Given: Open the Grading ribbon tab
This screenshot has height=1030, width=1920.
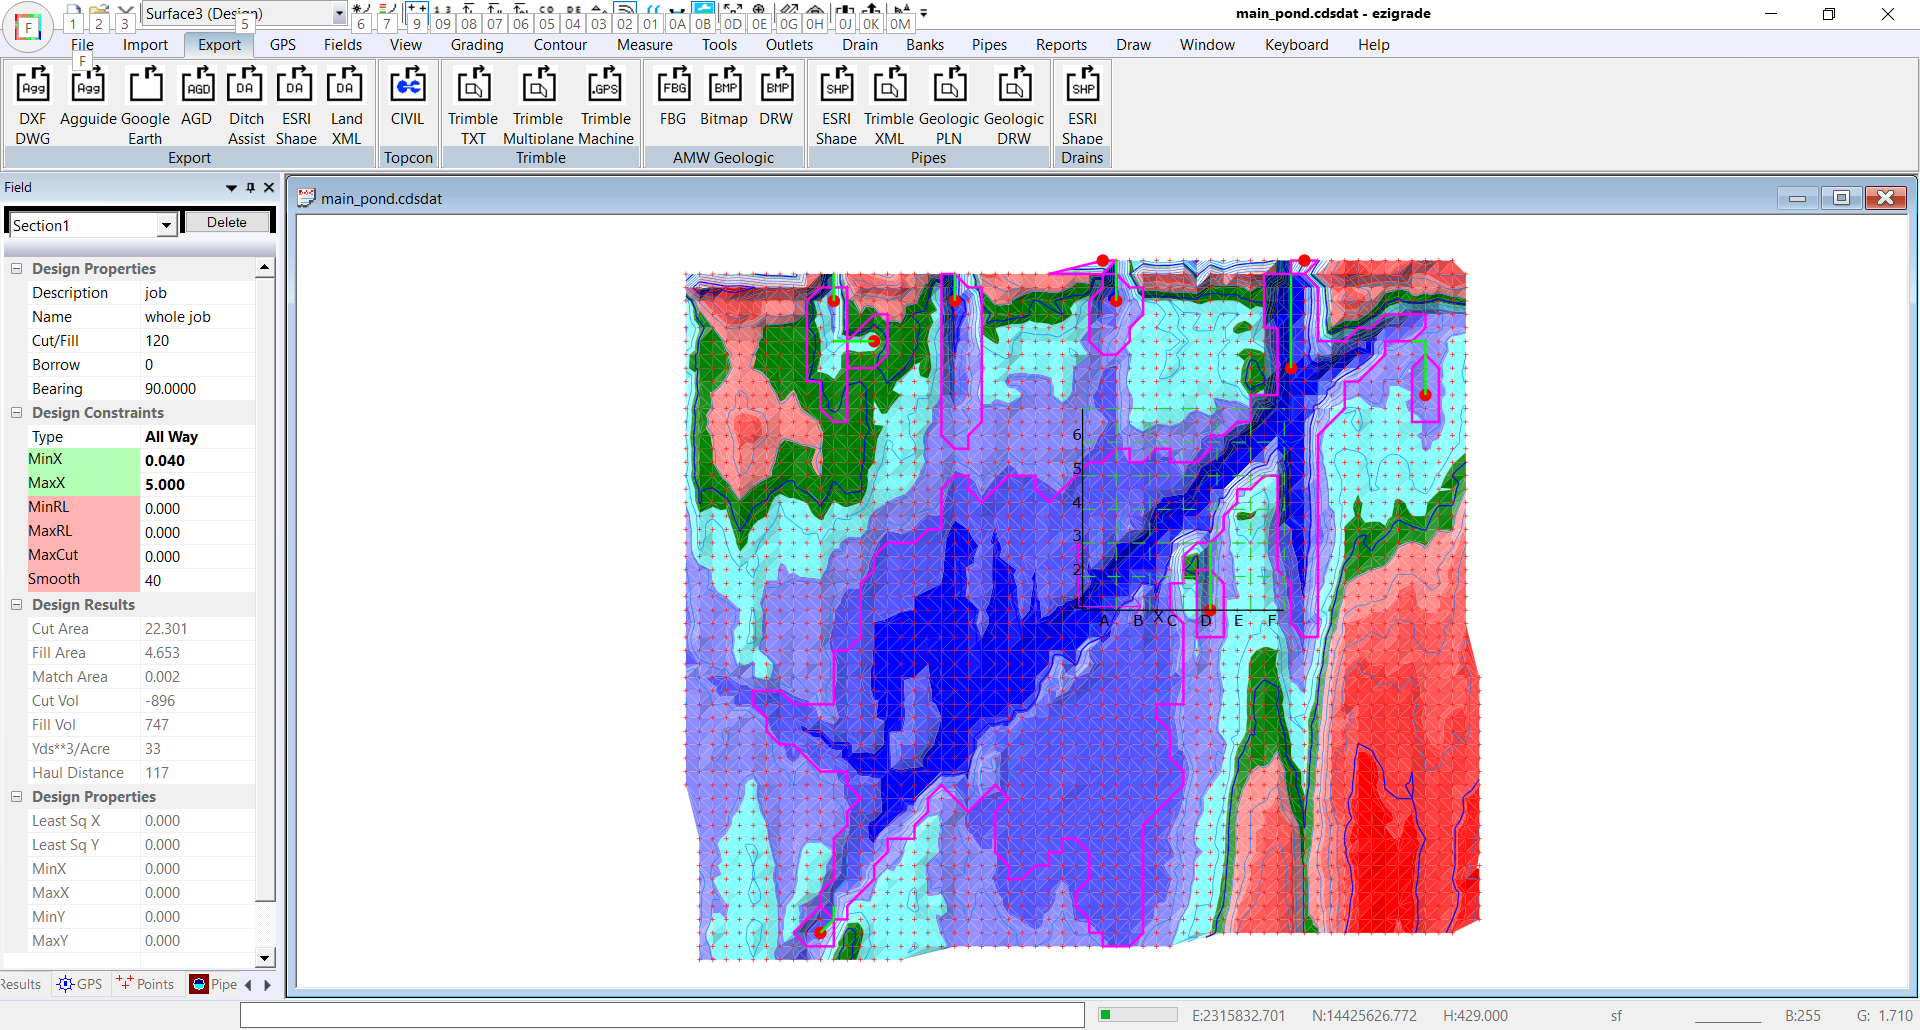Looking at the screenshot, I should (x=476, y=45).
